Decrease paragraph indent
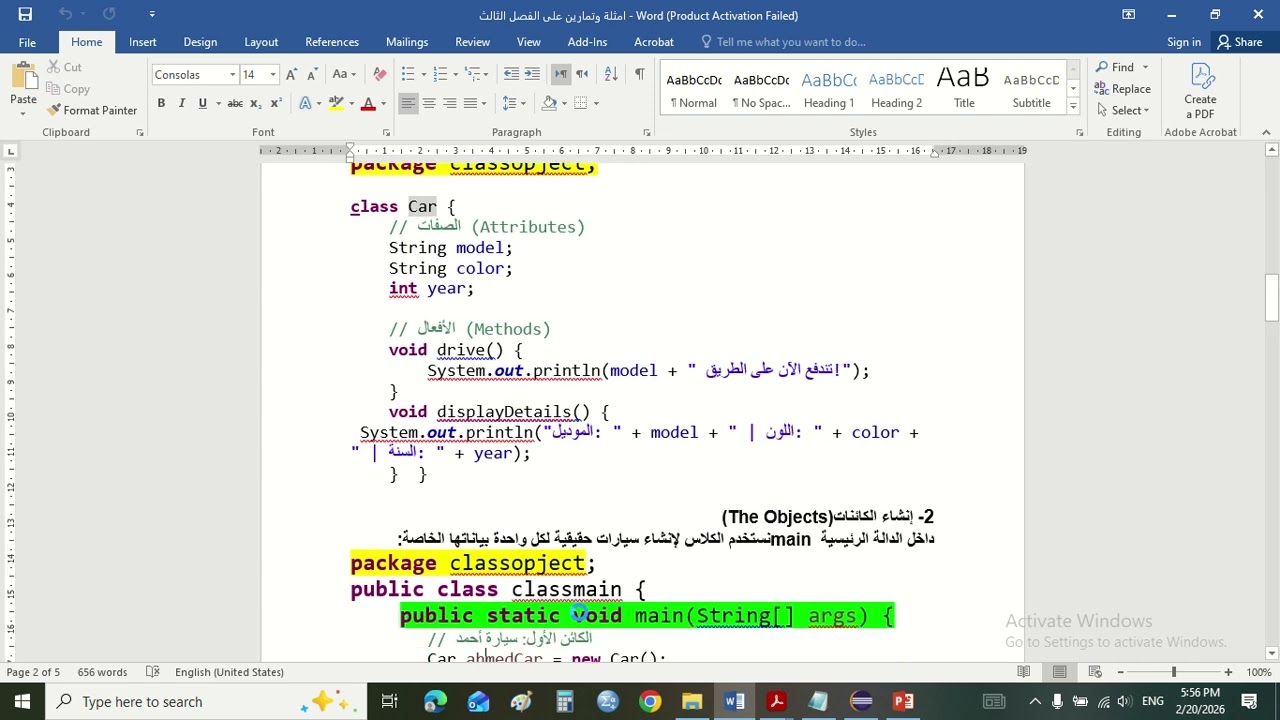 point(511,74)
